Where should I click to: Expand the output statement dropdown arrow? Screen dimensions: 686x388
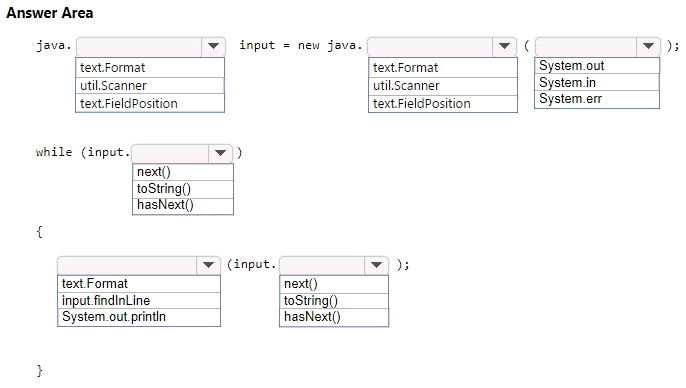pos(208,265)
